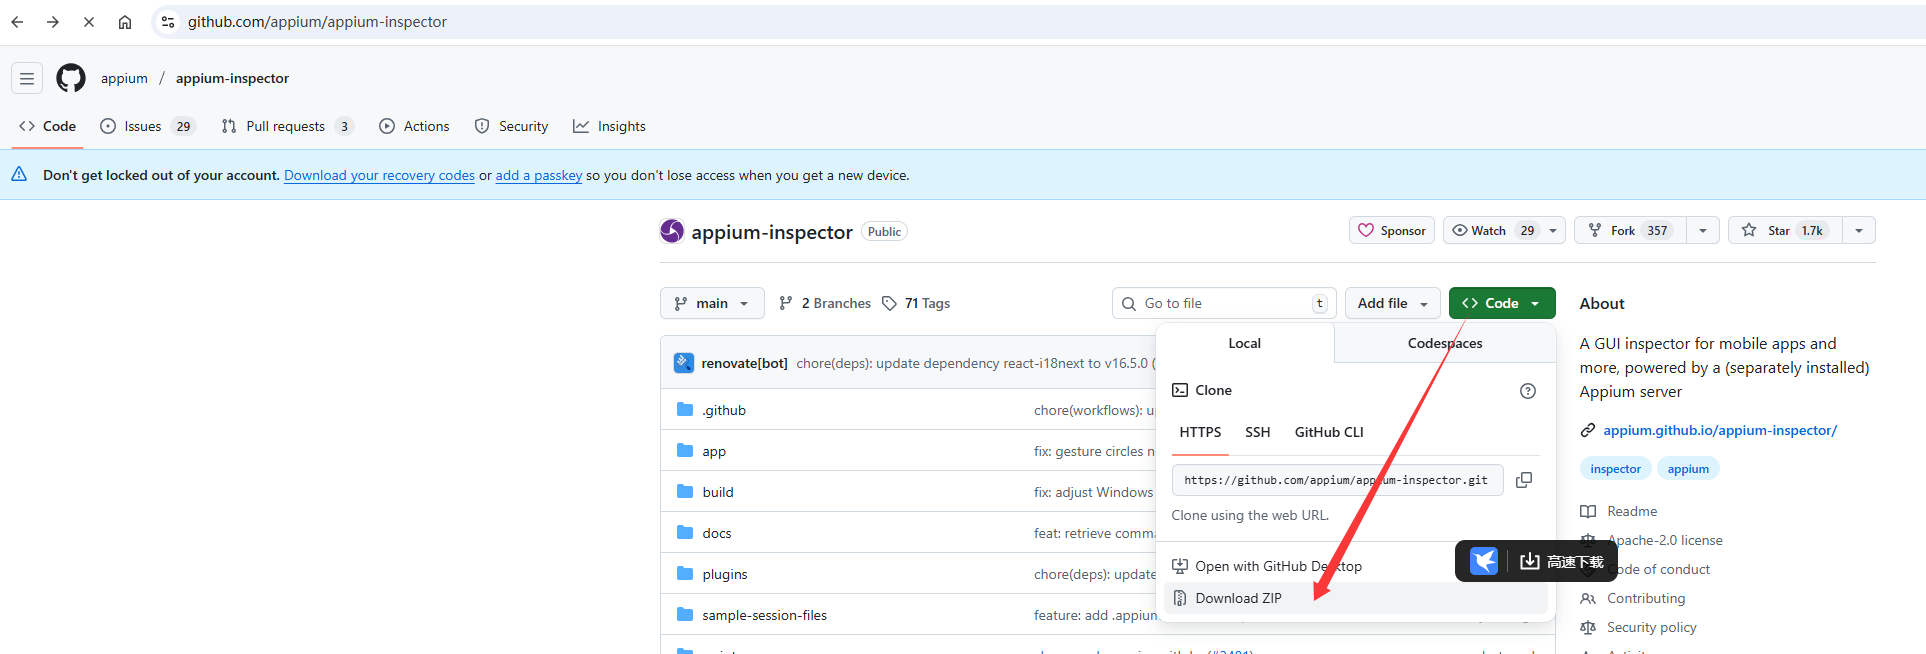The width and height of the screenshot is (1926, 654).
Task: Go back with browser back arrow
Action: (17, 22)
